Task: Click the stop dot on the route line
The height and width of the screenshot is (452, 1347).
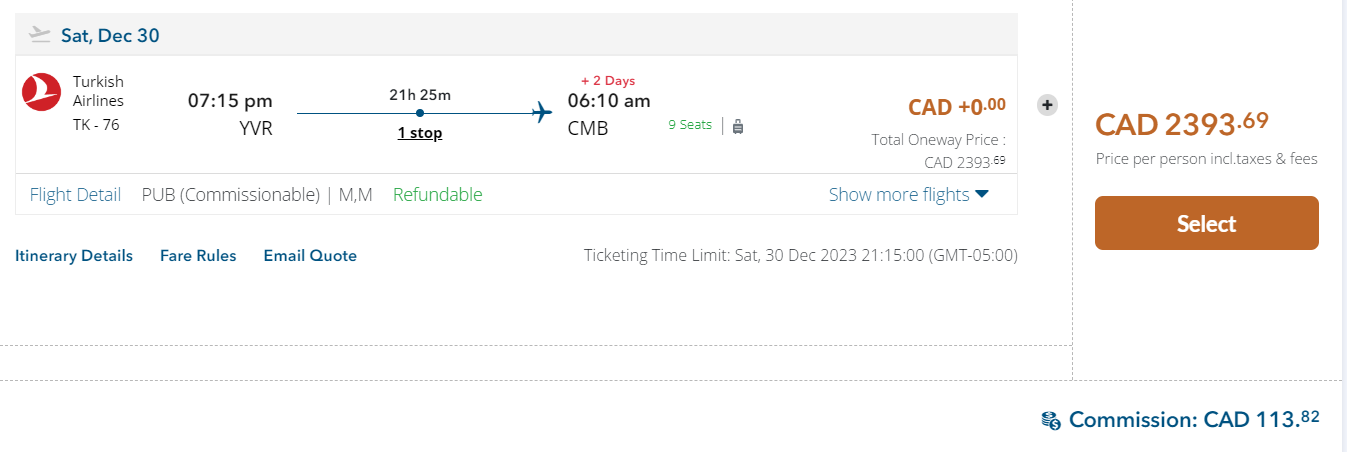Action: 420,112
